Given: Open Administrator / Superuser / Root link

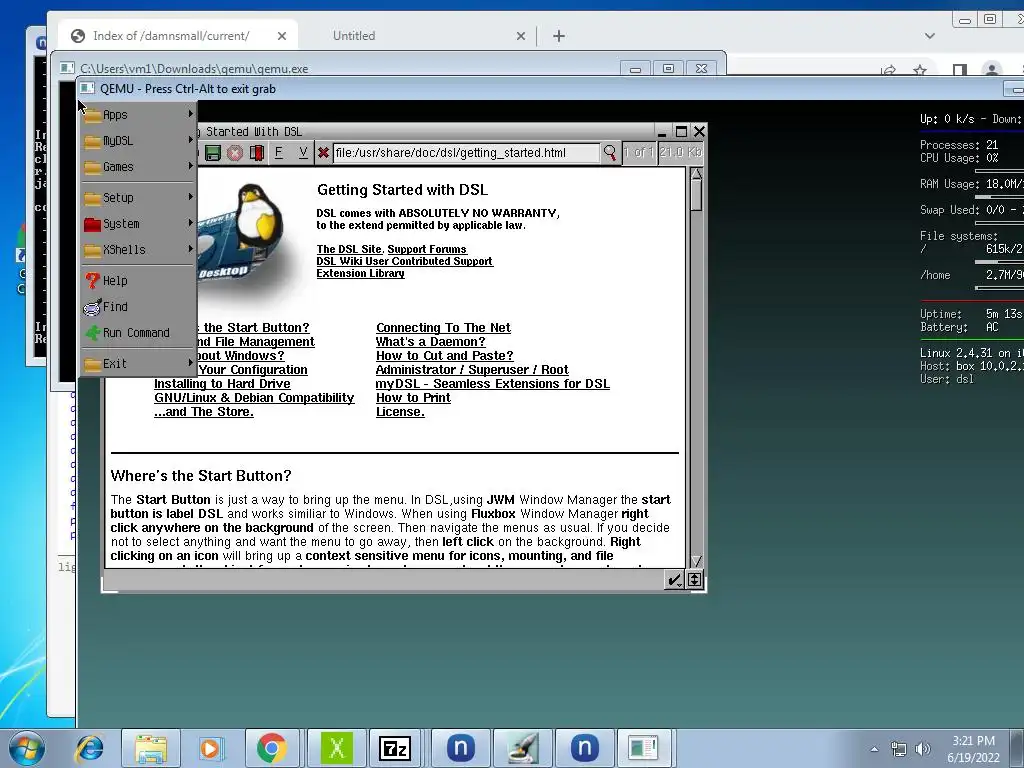Looking at the screenshot, I should (472, 370).
